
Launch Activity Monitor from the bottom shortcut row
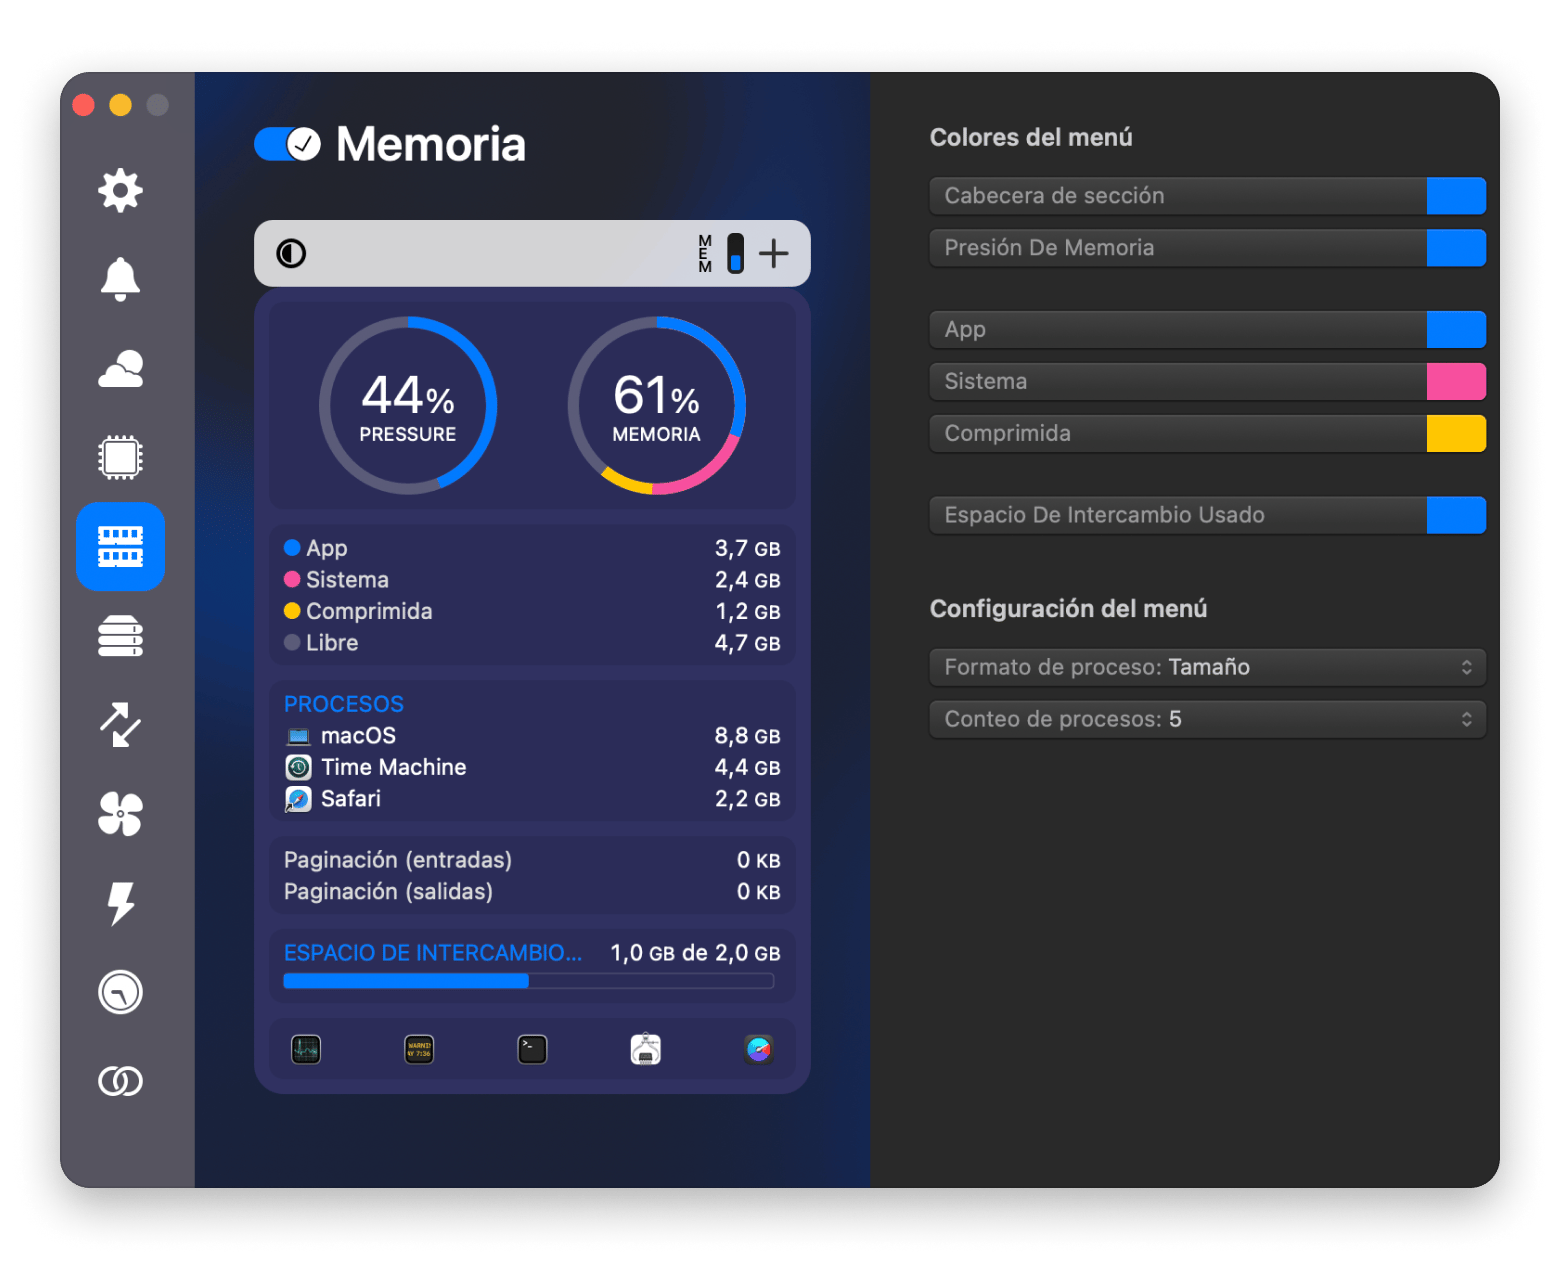pos(306,1049)
